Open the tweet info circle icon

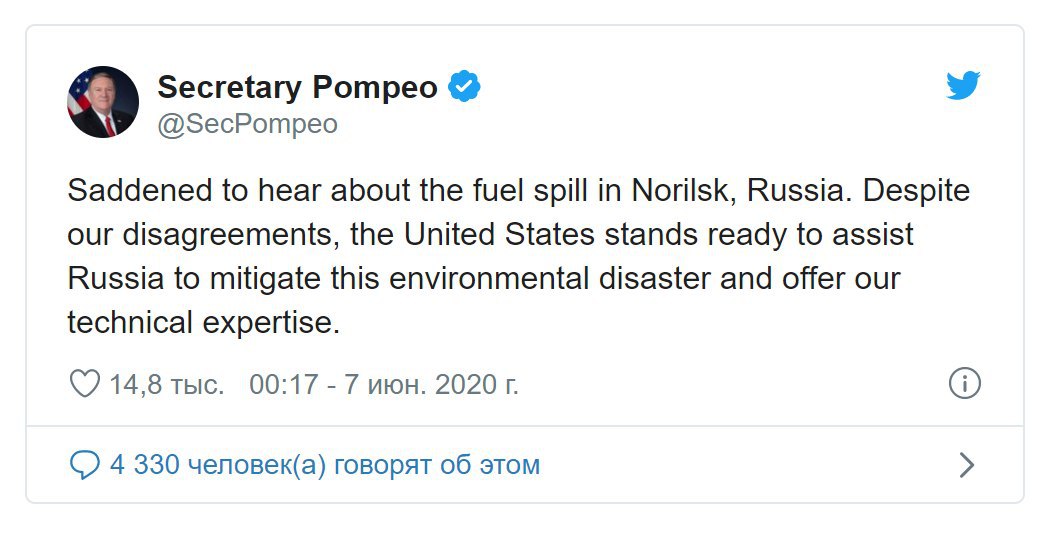[964, 383]
